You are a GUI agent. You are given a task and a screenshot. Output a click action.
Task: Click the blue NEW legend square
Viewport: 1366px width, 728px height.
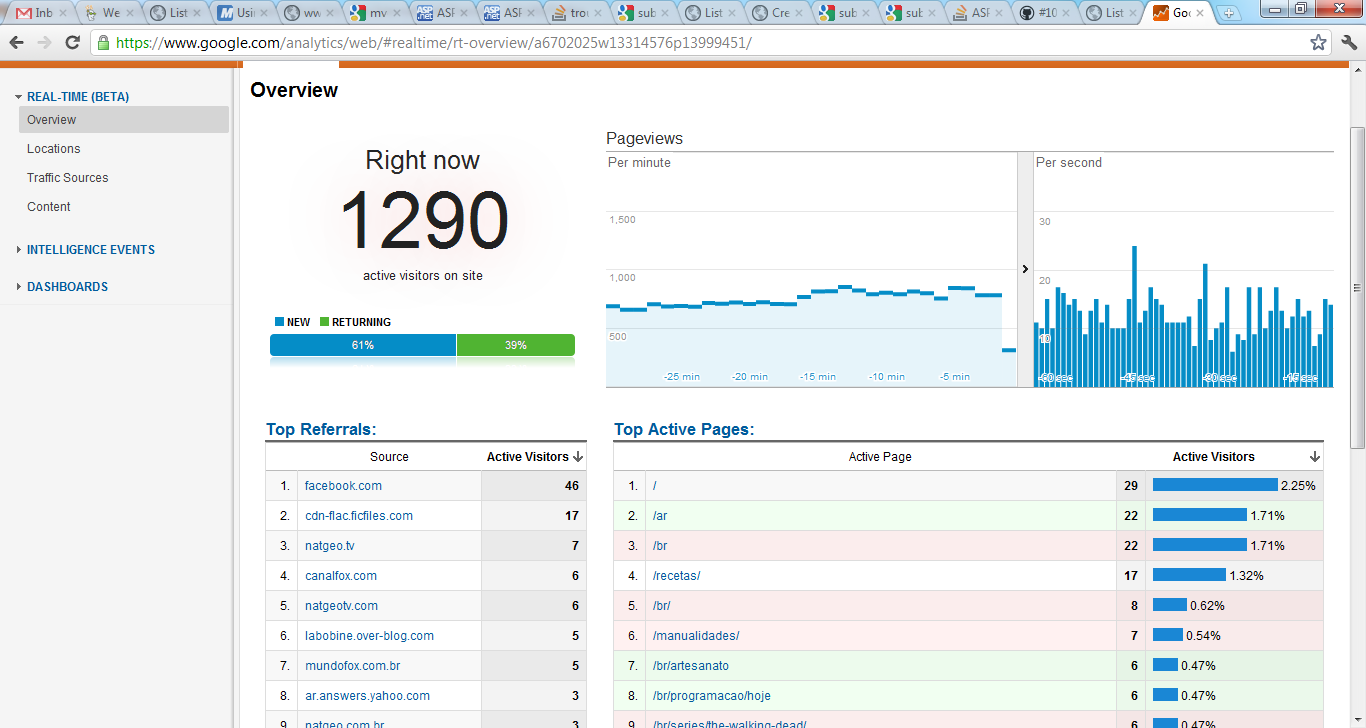[280, 322]
